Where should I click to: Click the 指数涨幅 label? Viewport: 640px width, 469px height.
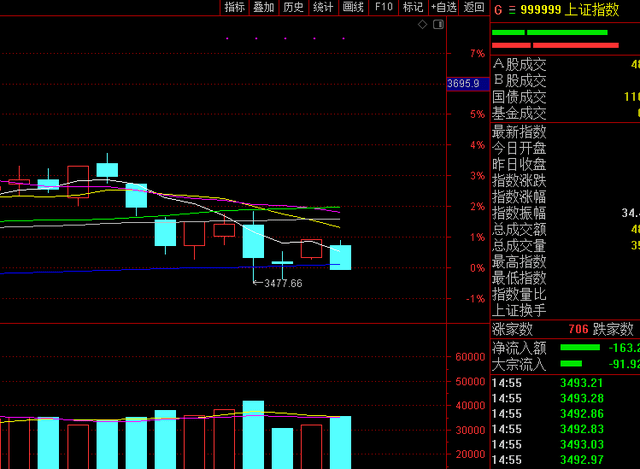click(519, 197)
